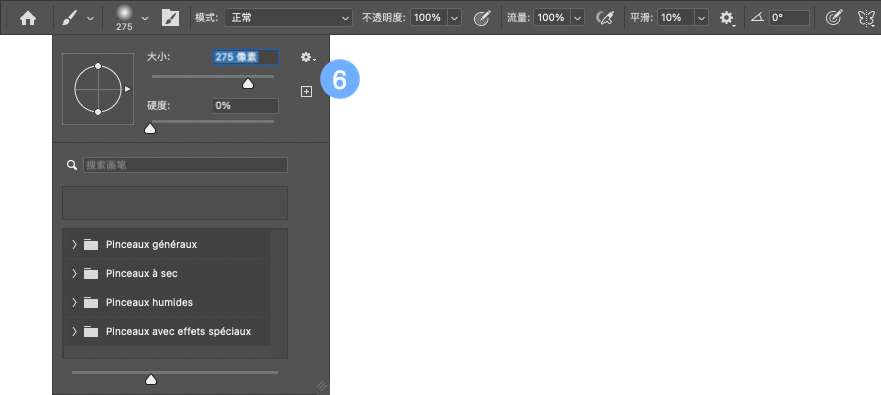Click the panel resize grip icon

[321, 386]
